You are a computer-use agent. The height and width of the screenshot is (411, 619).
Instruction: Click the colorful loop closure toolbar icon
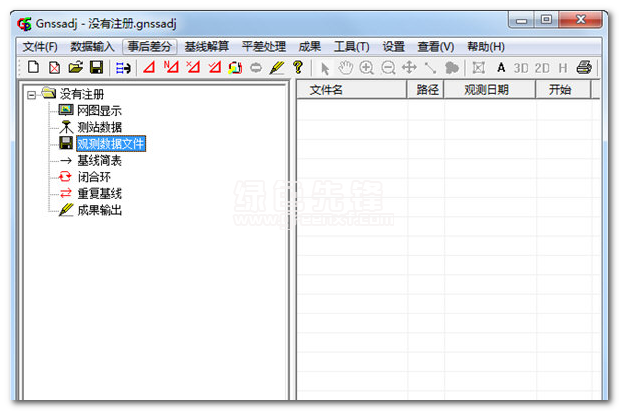pos(235,68)
